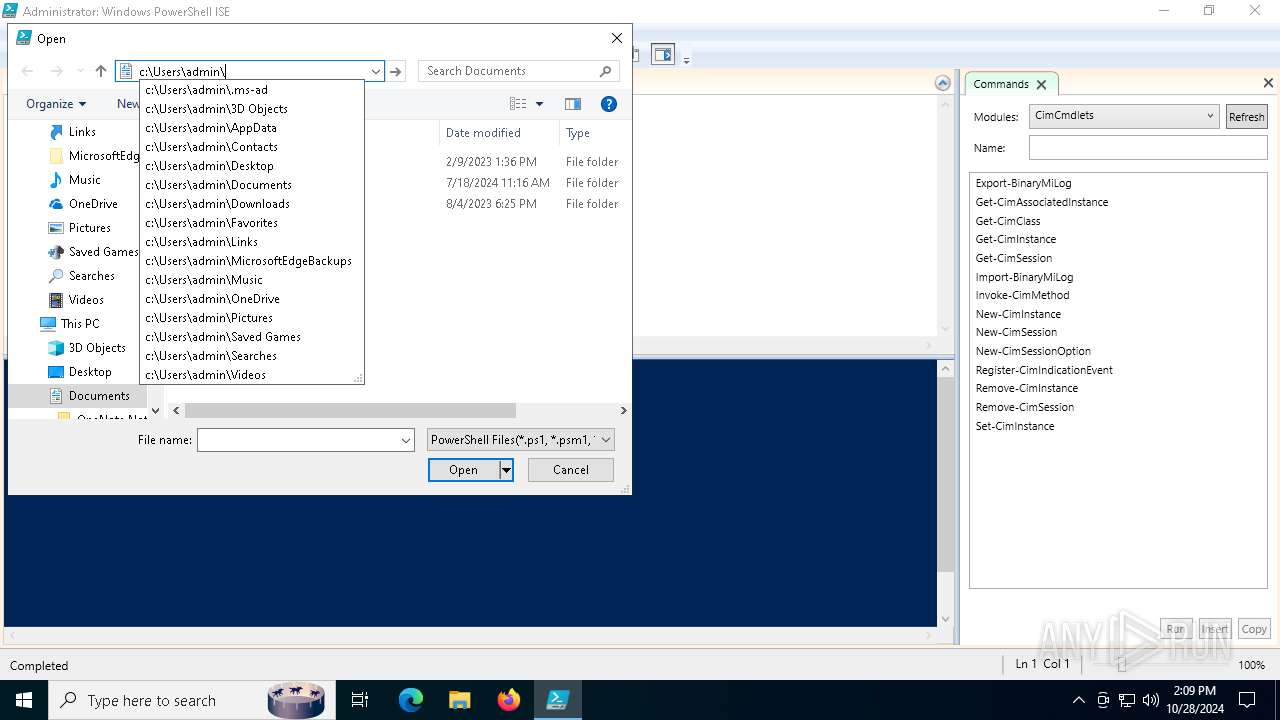Select Documents under This PC
The width and height of the screenshot is (1280, 720).
coord(98,396)
